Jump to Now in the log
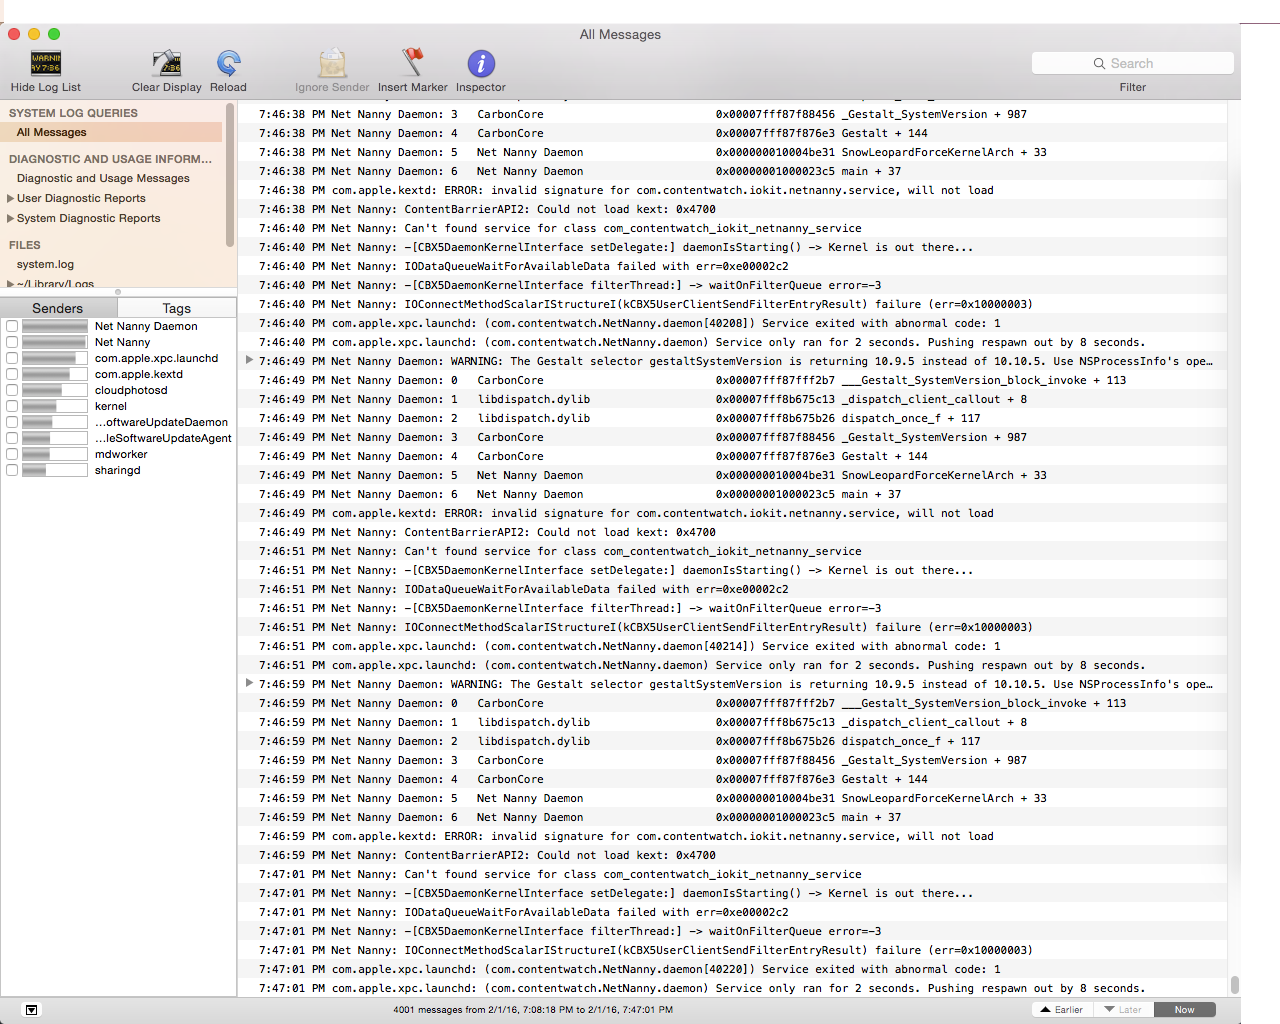 pos(1185,1010)
